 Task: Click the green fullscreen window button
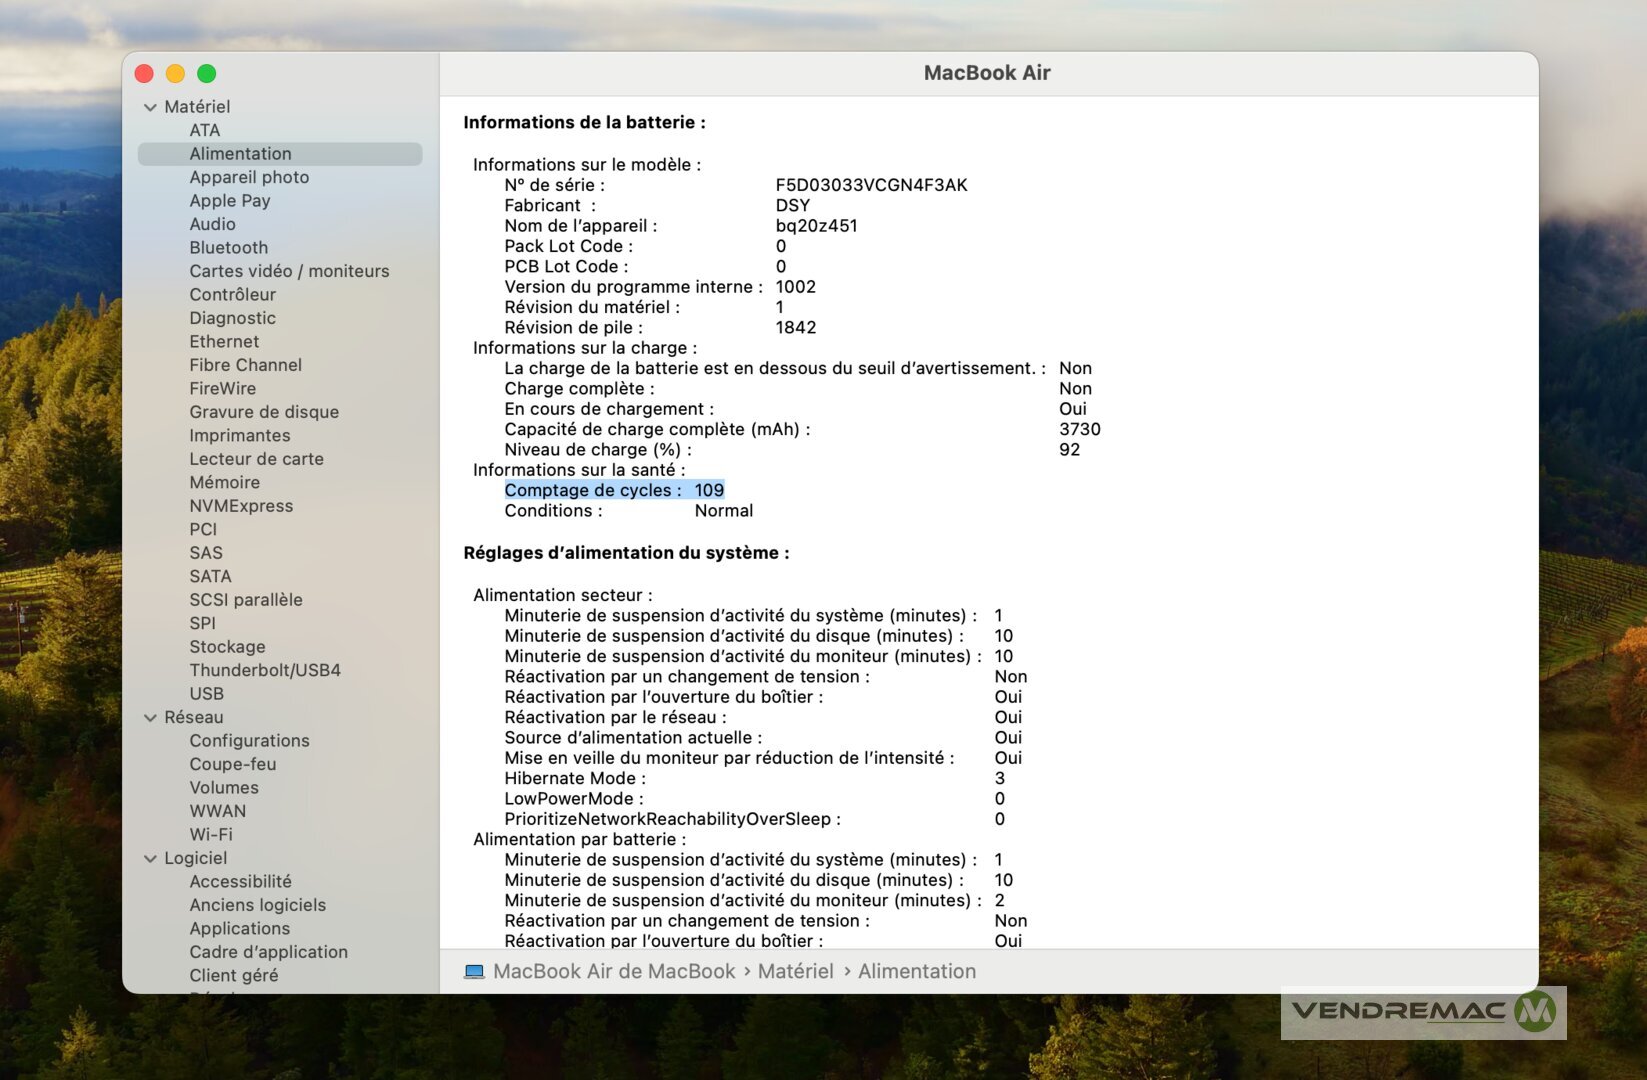207,74
